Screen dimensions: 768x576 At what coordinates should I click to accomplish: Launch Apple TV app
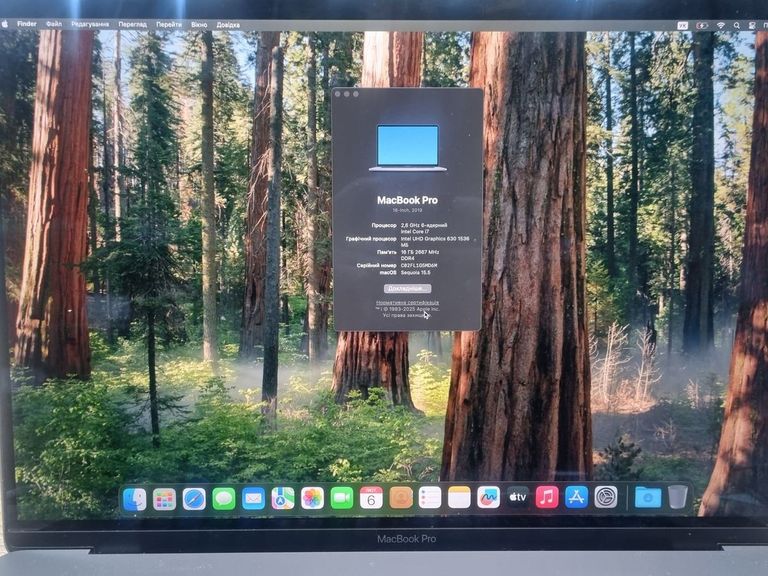[518, 497]
